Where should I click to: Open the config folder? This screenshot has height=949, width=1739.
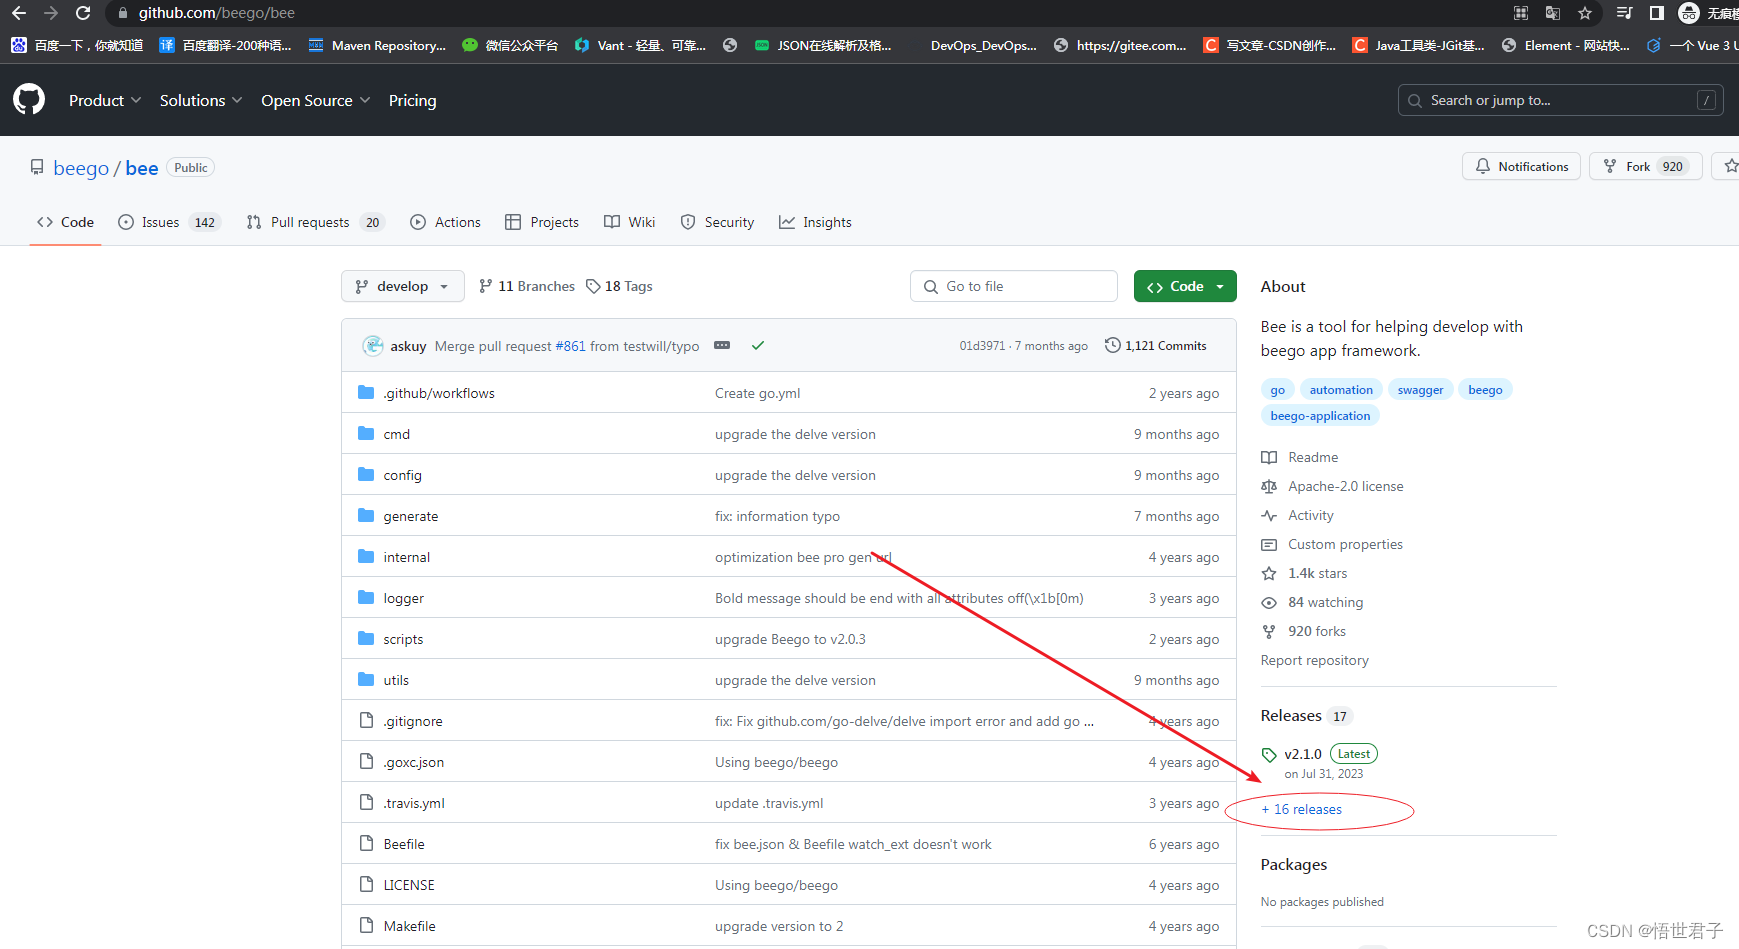click(x=403, y=475)
